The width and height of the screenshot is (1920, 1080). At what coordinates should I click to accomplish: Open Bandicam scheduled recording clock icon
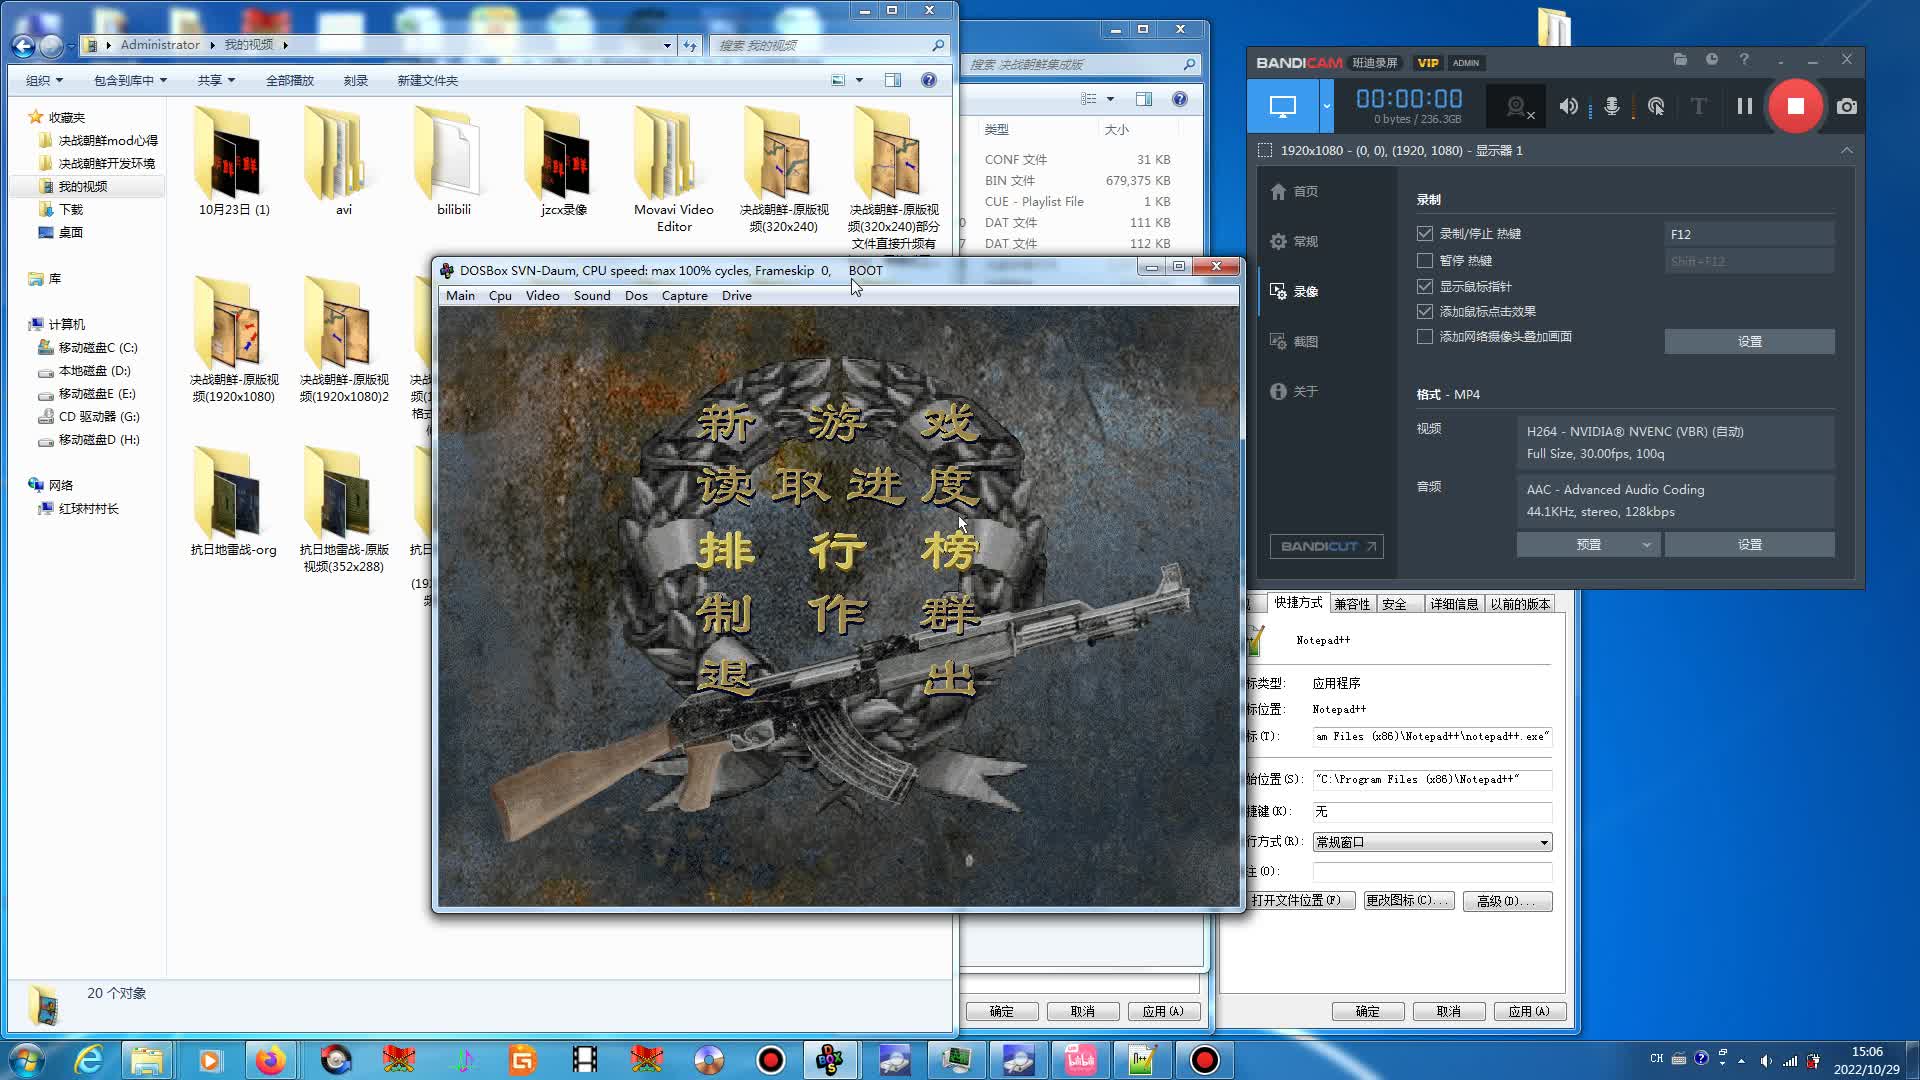point(1712,60)
